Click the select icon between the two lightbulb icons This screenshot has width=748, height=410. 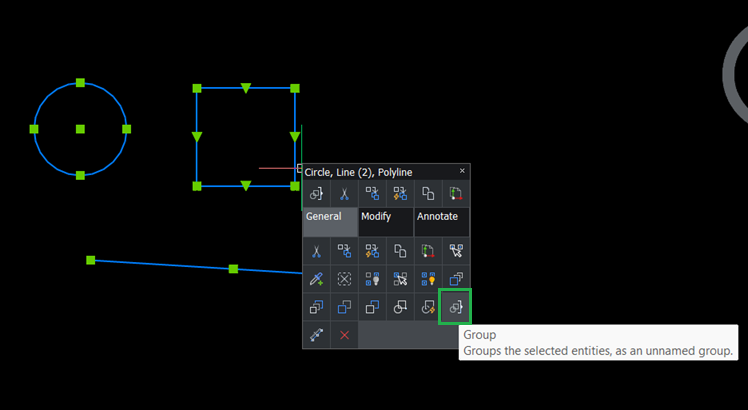coord(400,279)
